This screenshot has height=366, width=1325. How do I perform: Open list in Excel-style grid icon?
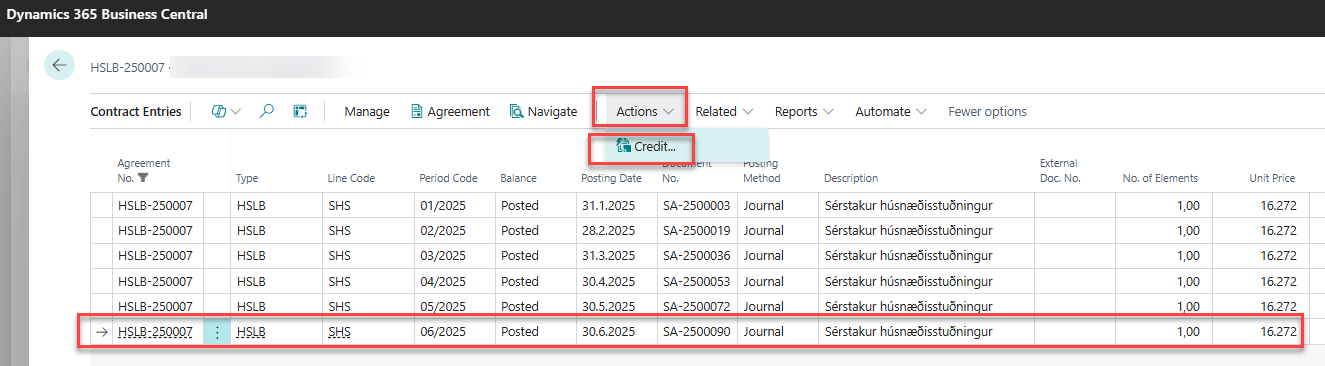click(300, 112)
